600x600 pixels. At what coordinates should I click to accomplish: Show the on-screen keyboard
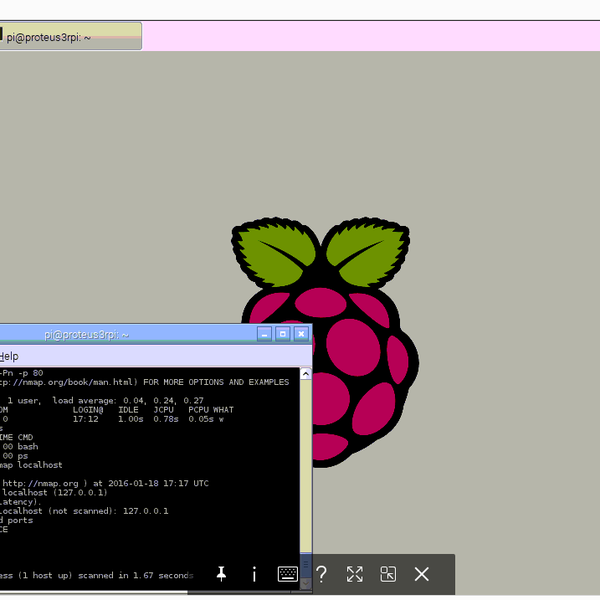[x=287, y=574]
